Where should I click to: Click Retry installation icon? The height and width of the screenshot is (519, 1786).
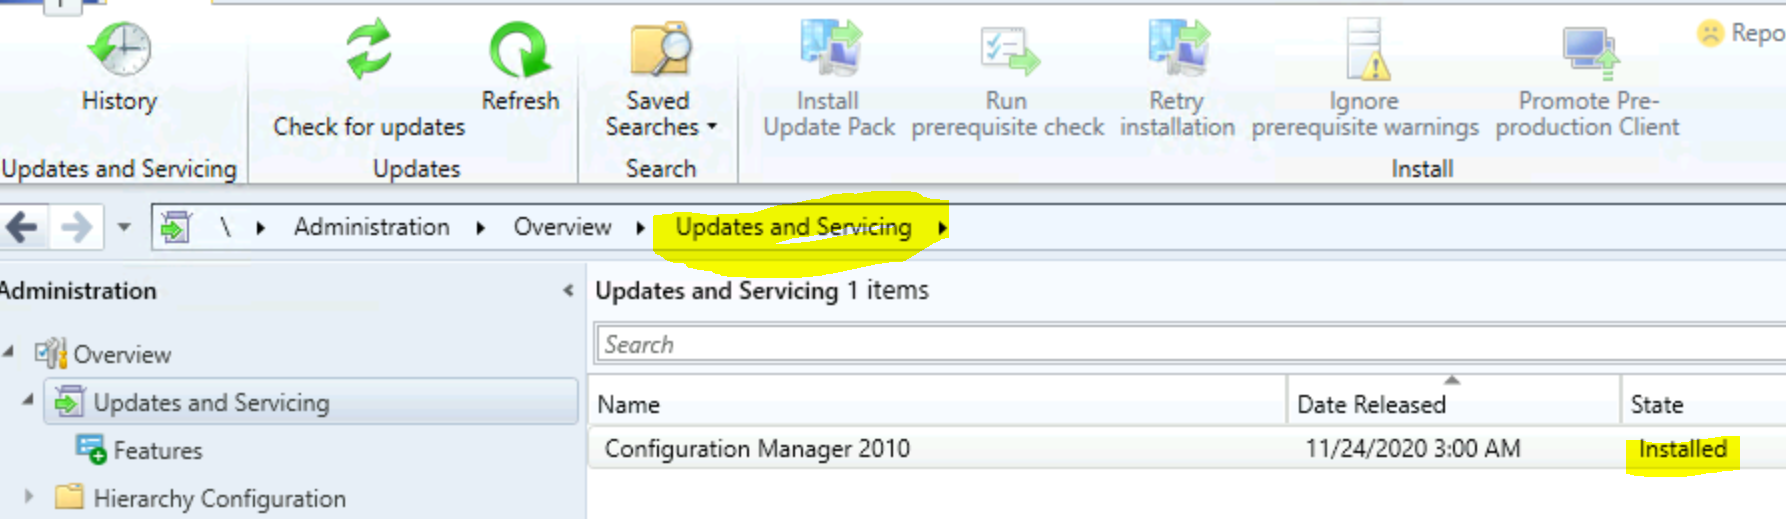coord(1178,48)
